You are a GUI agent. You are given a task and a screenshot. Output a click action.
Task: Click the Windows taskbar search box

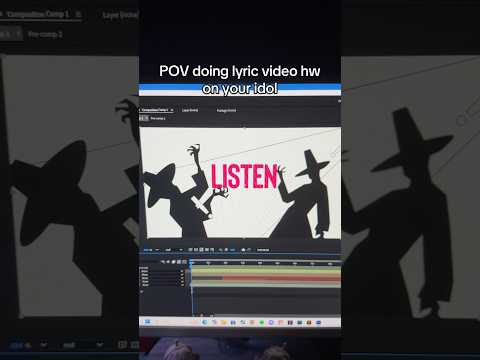(x=175, y=322)
